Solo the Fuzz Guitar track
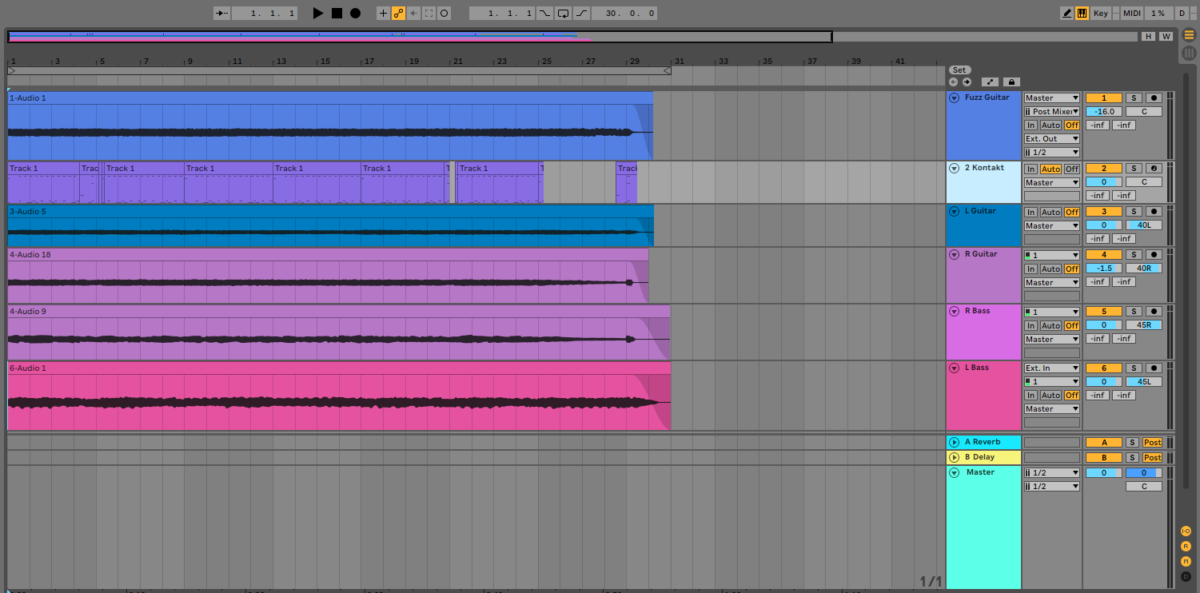This screenshot has width=1200, height=593. [x=1133, y=98]
